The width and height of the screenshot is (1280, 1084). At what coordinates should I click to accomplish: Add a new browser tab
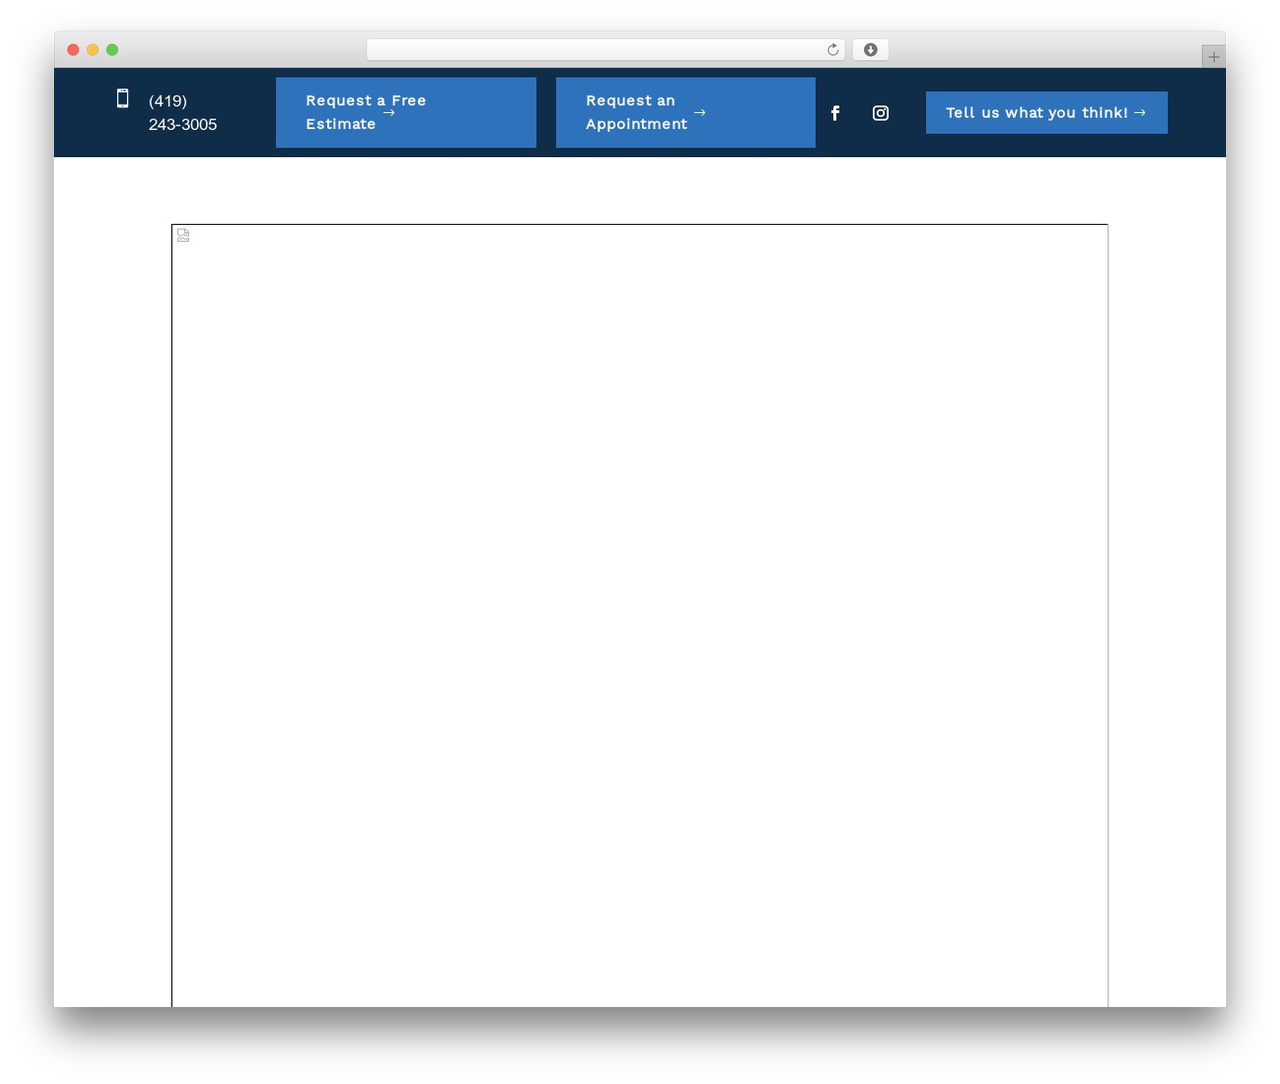[x=1213, y=57]
